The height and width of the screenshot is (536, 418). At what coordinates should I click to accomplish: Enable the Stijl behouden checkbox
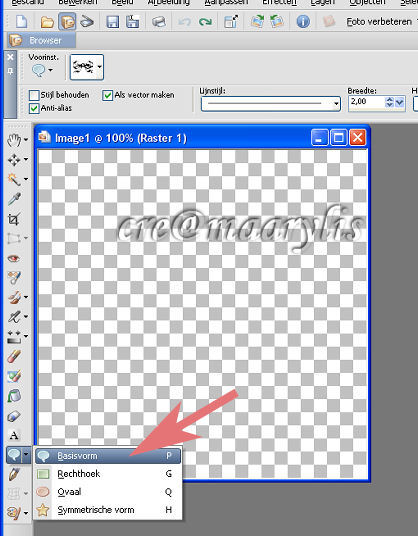[x=34, y=95]
